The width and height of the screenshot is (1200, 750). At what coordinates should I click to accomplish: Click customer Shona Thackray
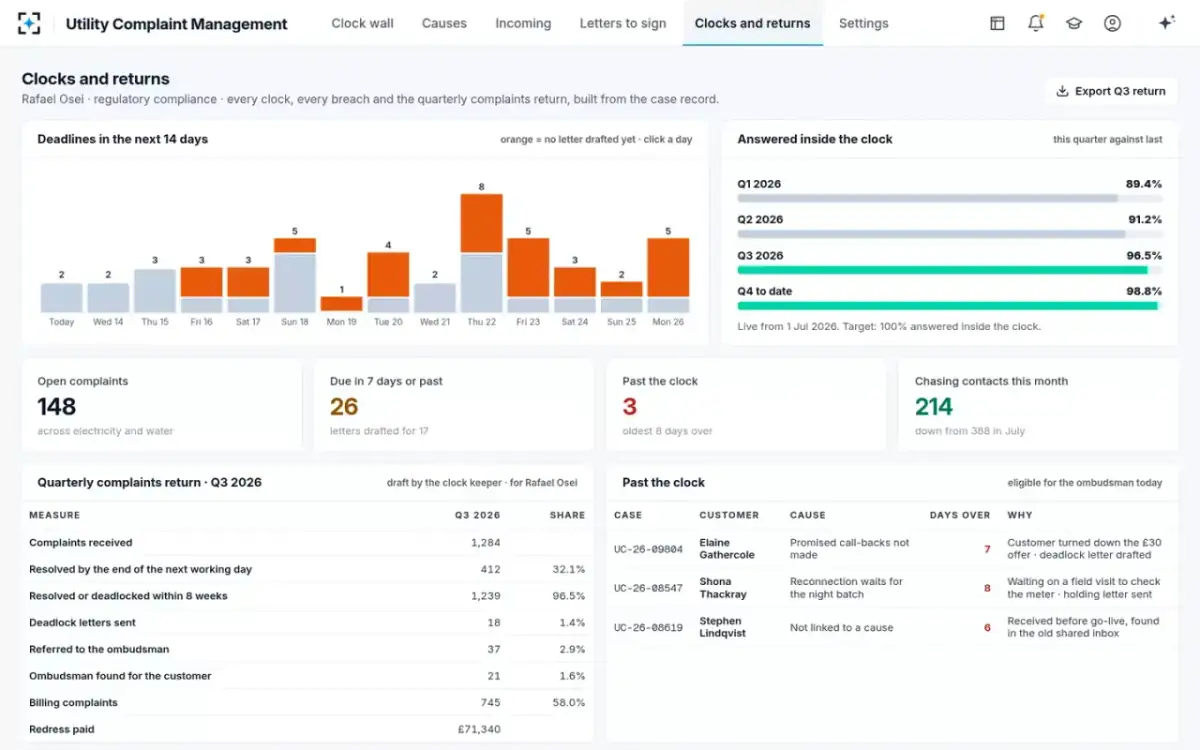[723, 588]
